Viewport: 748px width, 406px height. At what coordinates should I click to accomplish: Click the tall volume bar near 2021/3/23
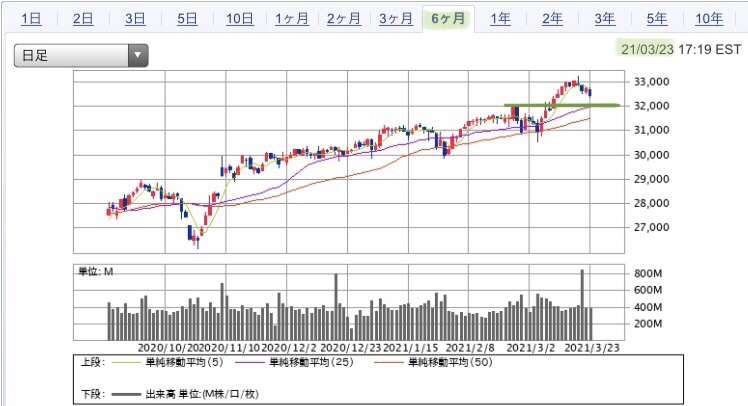(582, 304)
